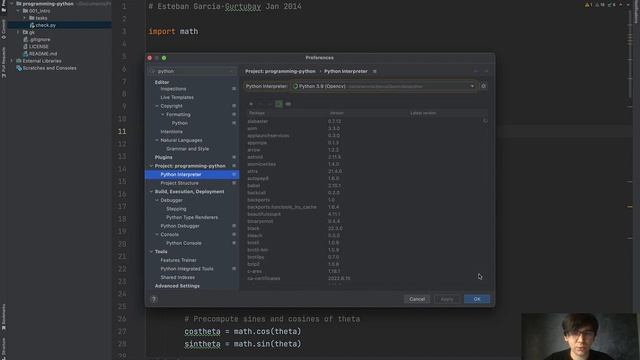Click the Apply button
640x360 pixels.
(447, 299)
